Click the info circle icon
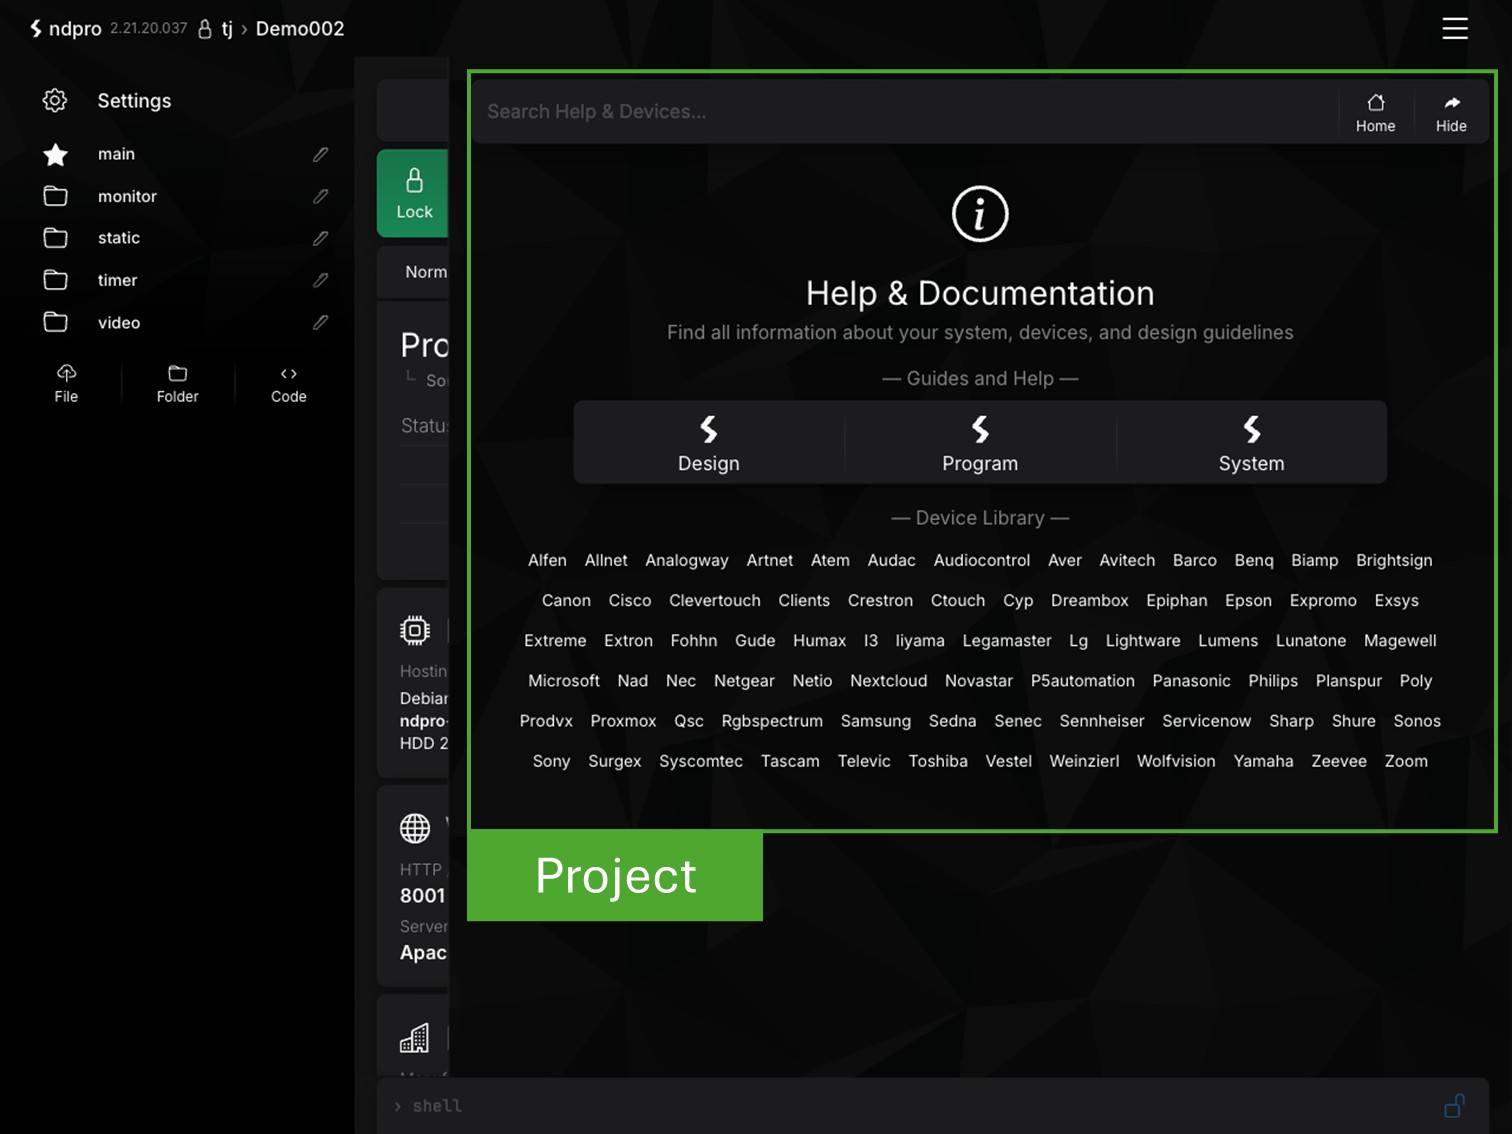The width and height of the screenshot is (1512, 1134). click(980, 214)
